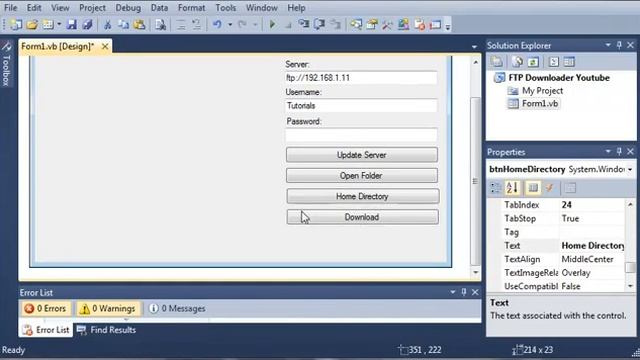Select My Project in Solution Explorer
640x360 pixels.
pos(542,91)
